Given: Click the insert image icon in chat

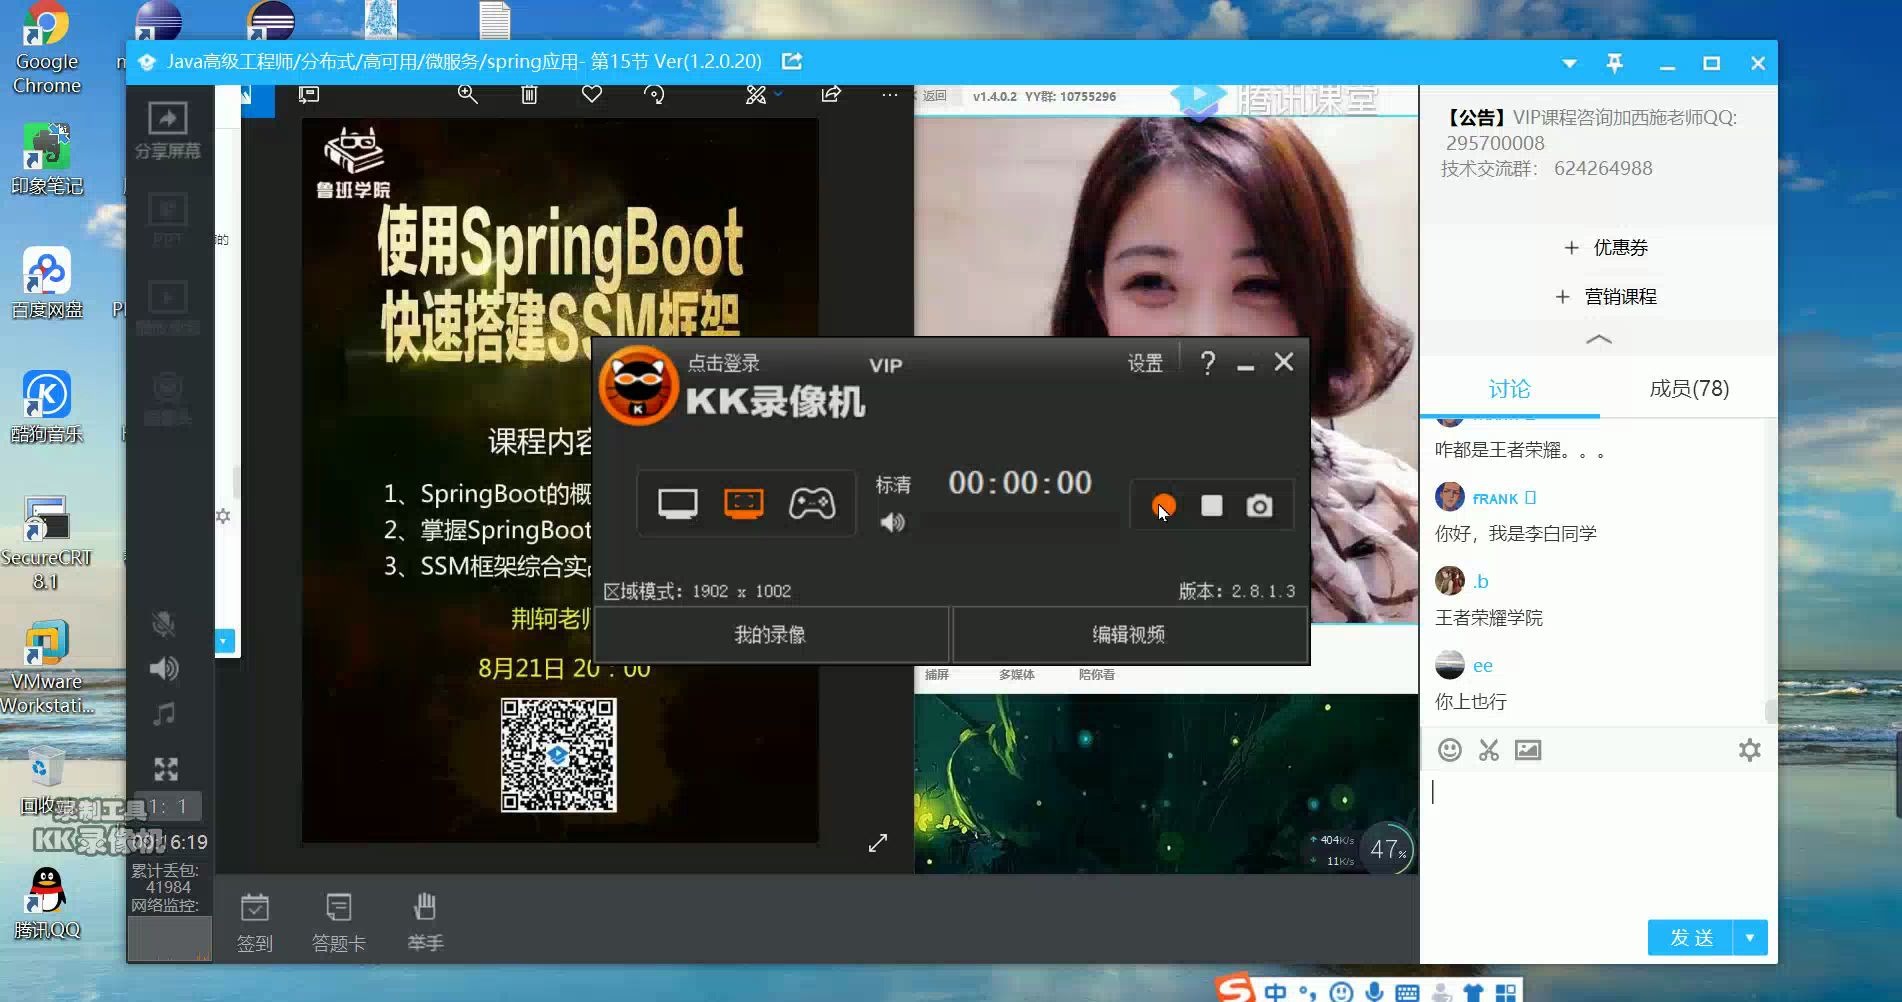Looking at the screenshot, I should (1528, 750).
